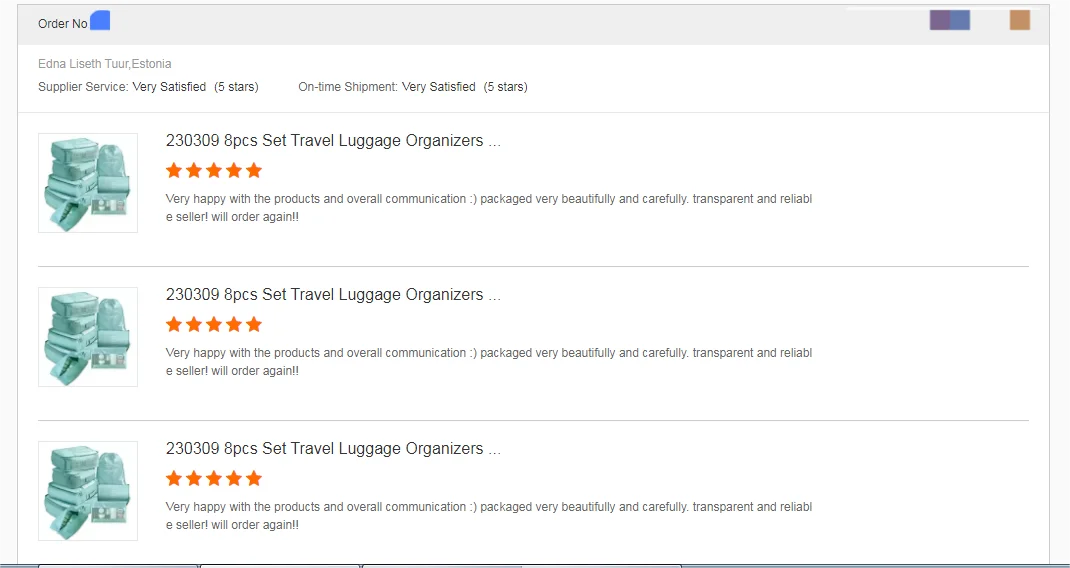Viewport: 1070px width, 568px height.
Task: Click the second review's five-star rating
Action: pyautogui.click(x=214, y=324)
